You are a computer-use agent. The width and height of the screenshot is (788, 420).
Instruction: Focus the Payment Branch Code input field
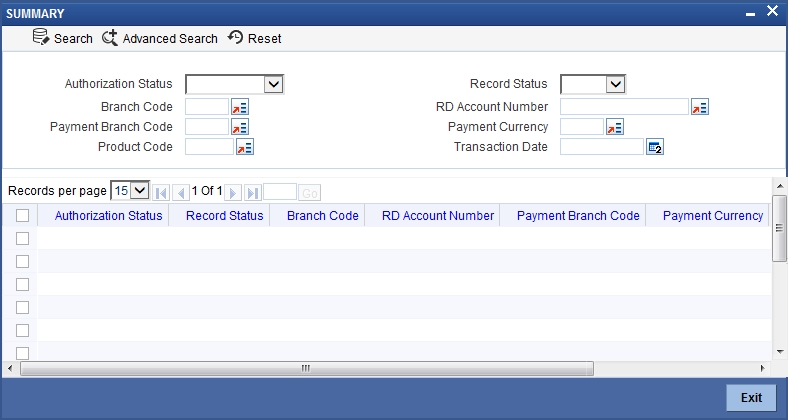click(207, 127)
